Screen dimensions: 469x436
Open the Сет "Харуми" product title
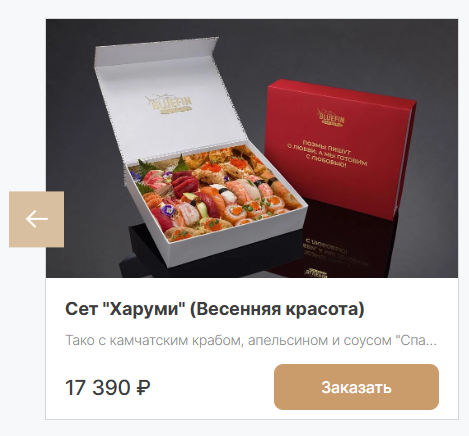[x=215, y=309]
